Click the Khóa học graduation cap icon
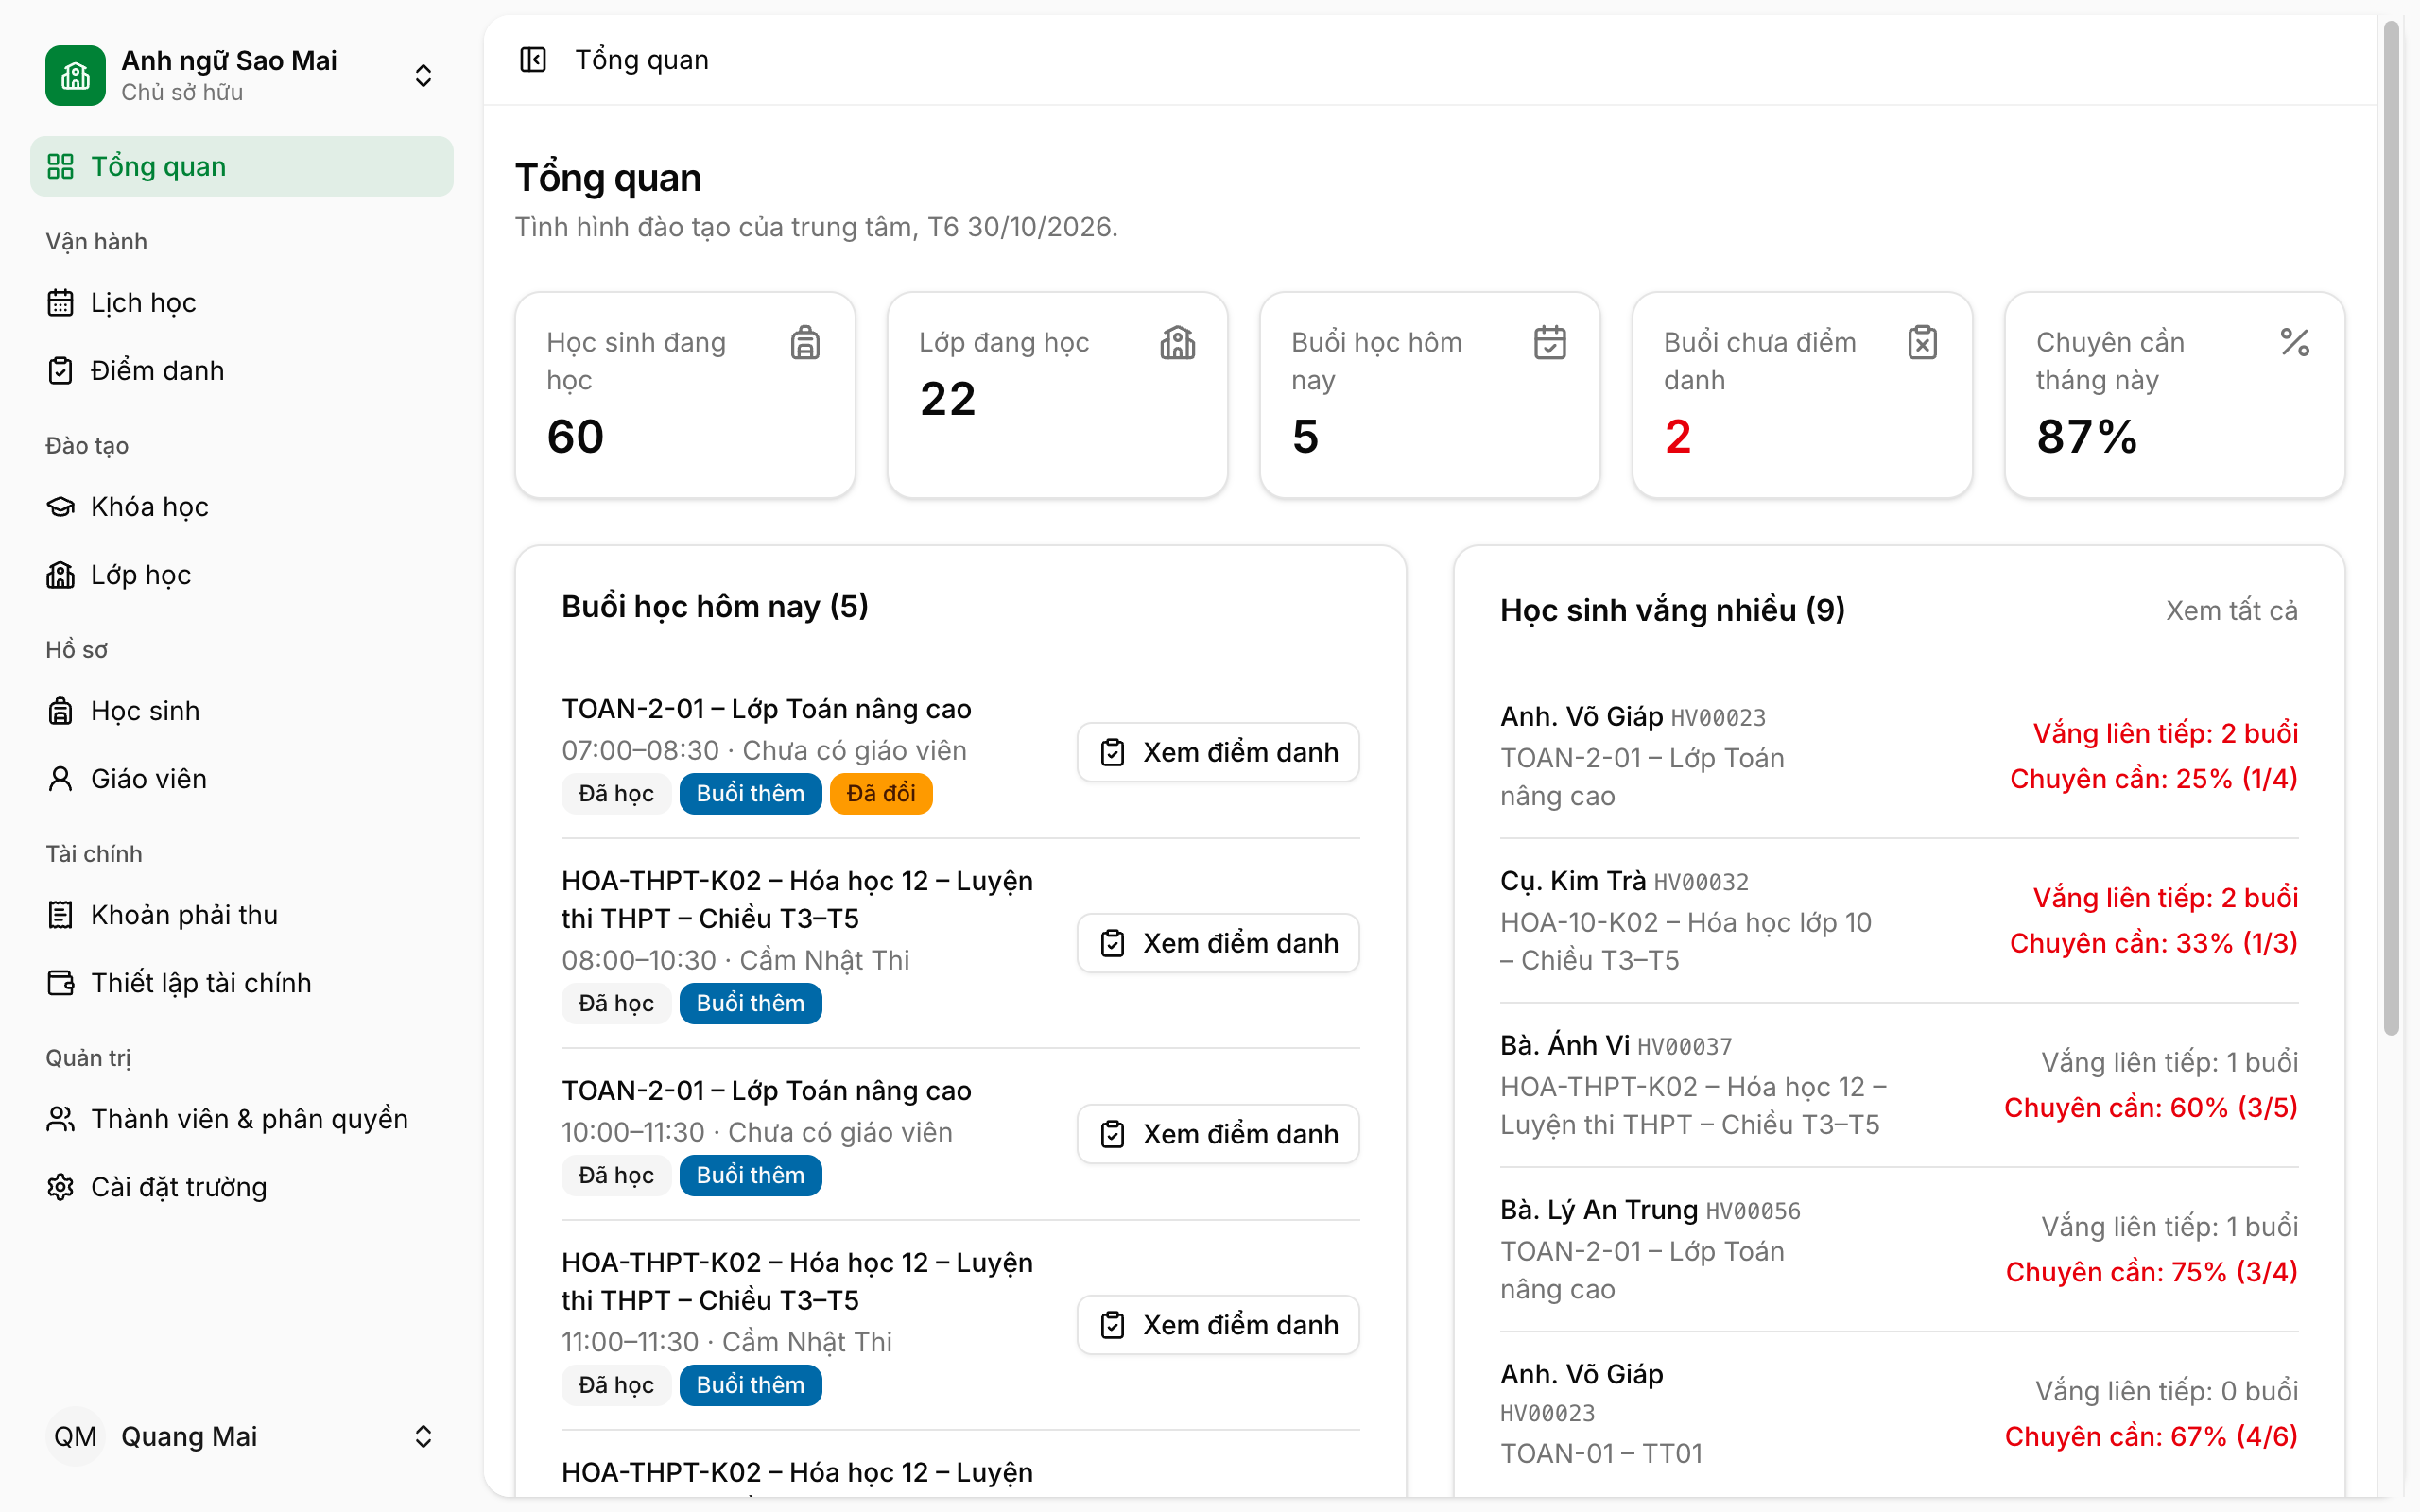Image resolution: width=2420 pixels, height=1512 pixels. coord(61,506)
